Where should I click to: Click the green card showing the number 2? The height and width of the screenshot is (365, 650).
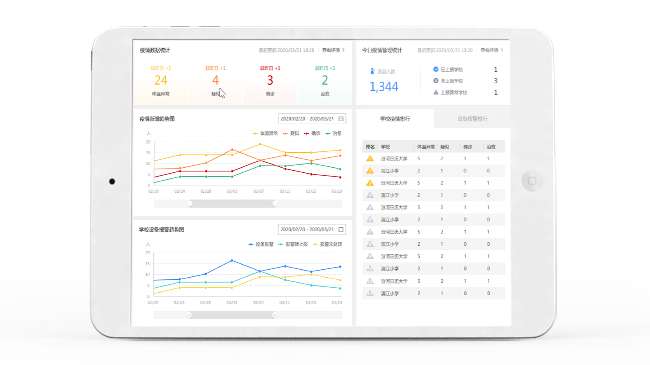pyautogui.click(x=325, y=81)
